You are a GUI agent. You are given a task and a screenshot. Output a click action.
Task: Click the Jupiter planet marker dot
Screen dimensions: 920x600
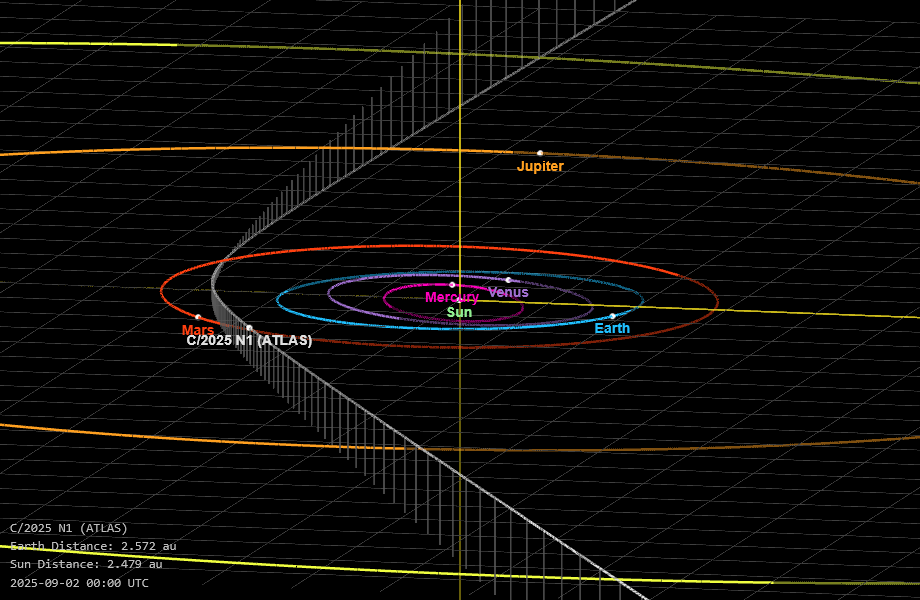[540, 153]
